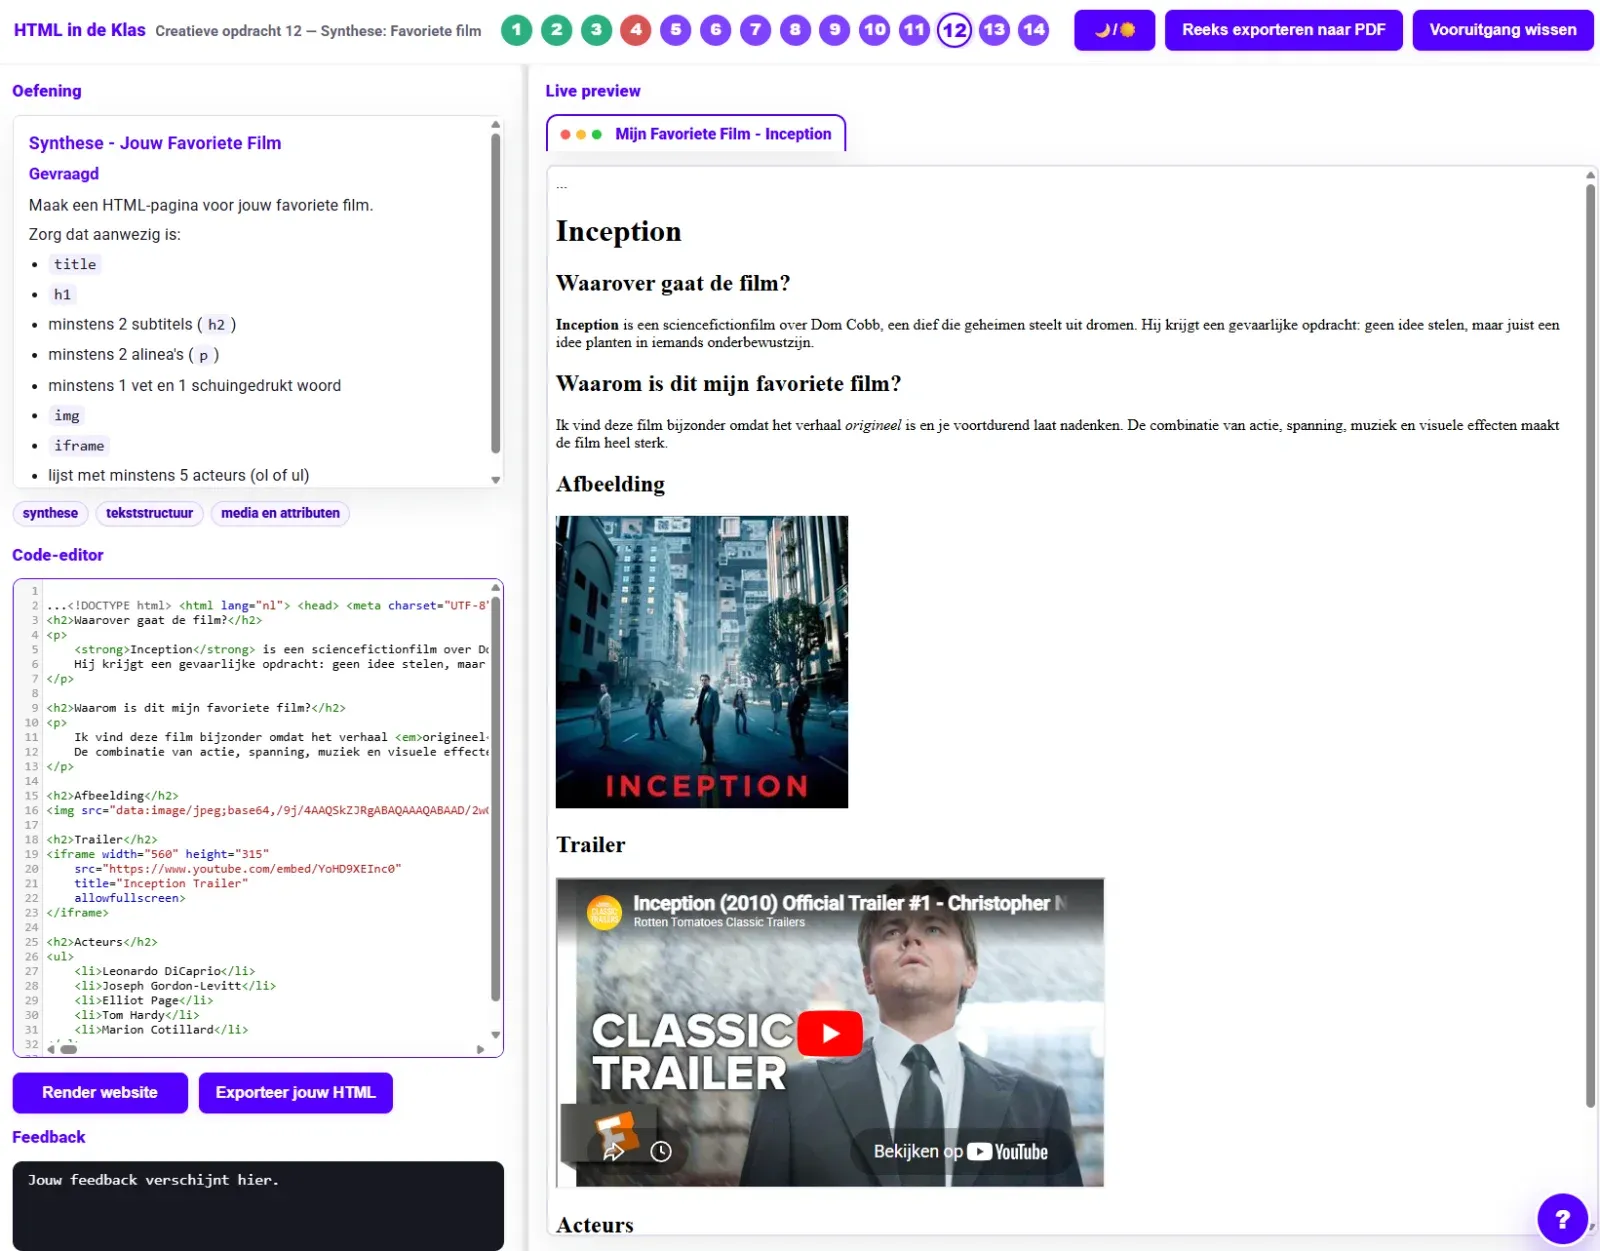Open the help question mark button
This screenshot has height=1251, width=1600.
(x=1562, y=1219)
